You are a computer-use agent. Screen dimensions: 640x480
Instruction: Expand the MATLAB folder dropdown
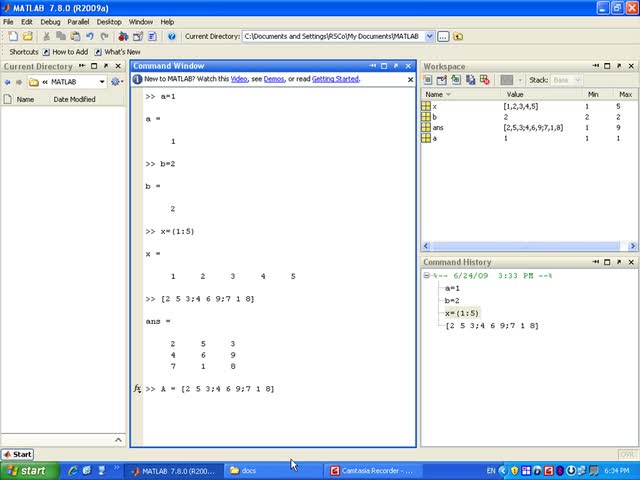click(102, 82)
